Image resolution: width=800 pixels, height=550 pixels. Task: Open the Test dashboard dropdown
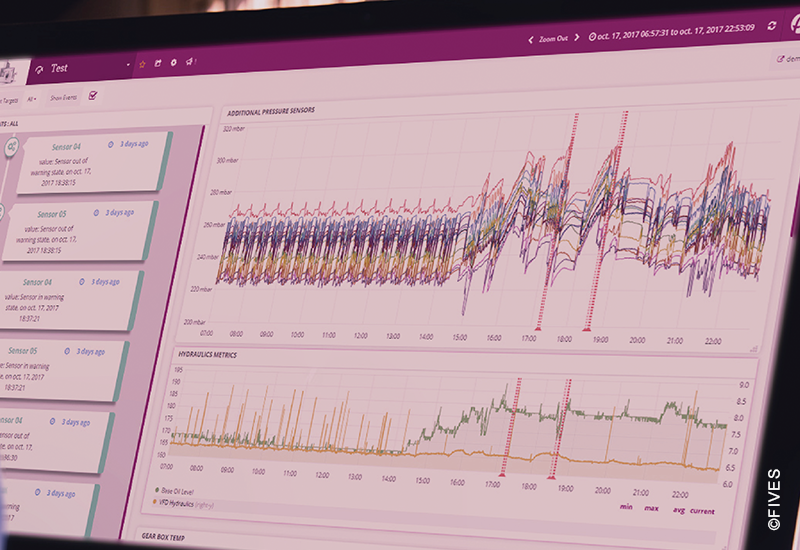[x=128, y=65]
